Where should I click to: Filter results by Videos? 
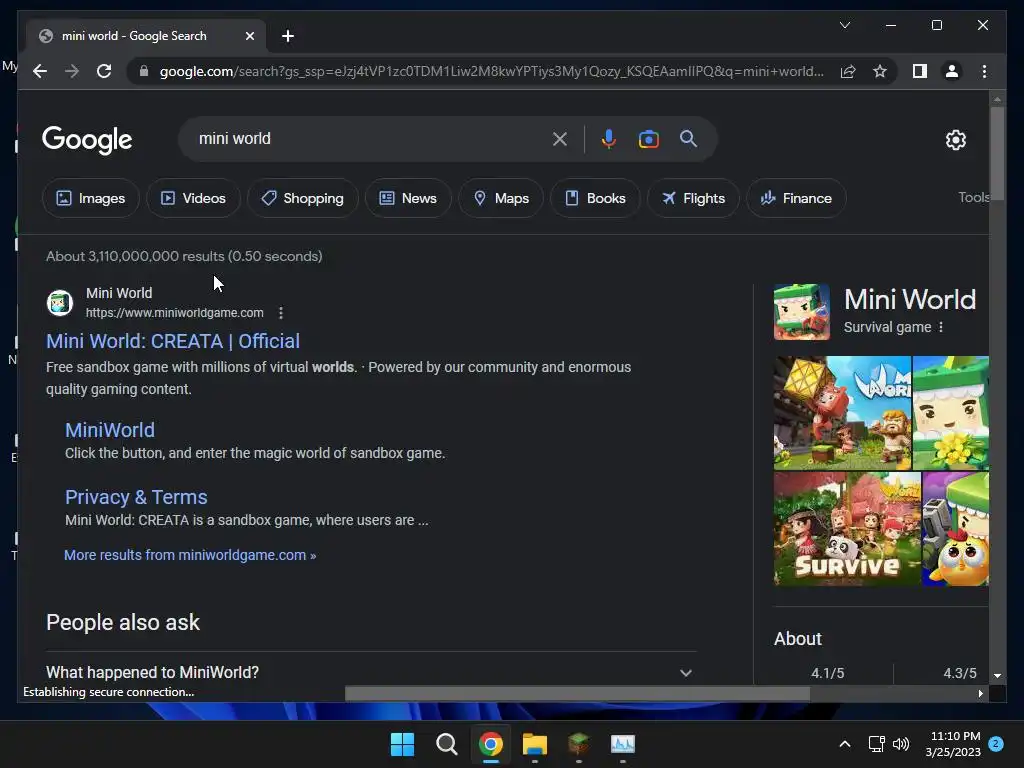click(193, 198)
